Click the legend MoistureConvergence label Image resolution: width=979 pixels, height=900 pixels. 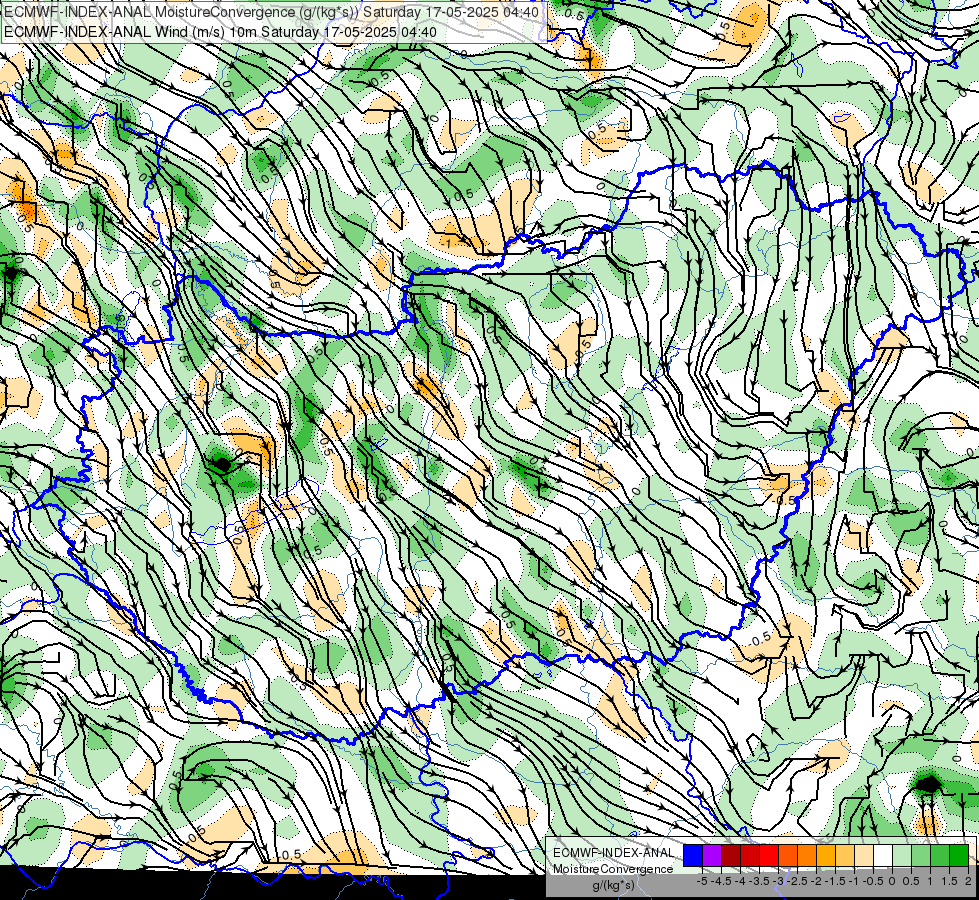(613, 869)
